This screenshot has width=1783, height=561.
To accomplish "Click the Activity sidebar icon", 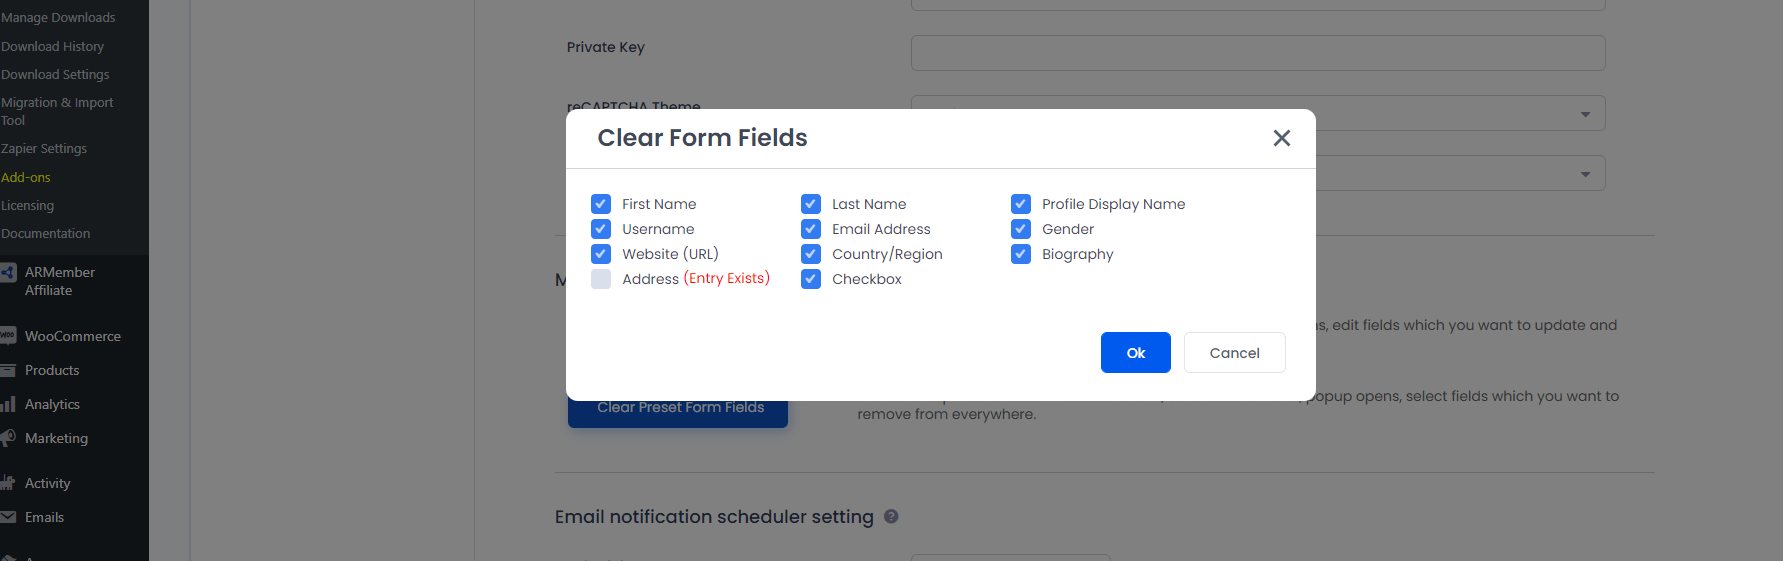I will click(x=8, y=483).
